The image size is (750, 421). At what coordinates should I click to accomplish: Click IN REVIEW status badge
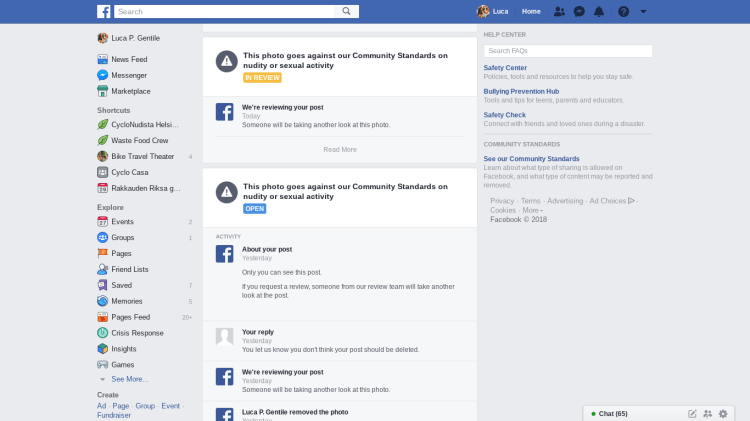pos(262,78)
